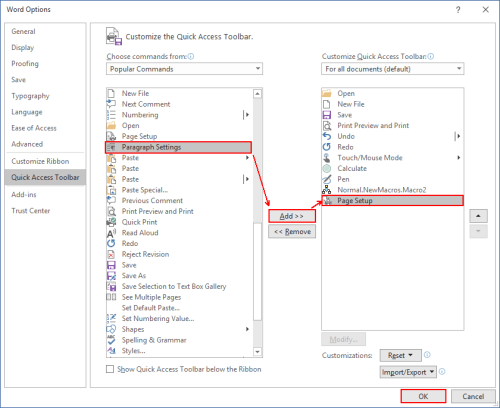Open the Choose commands from dropdown

pos(184,69)
